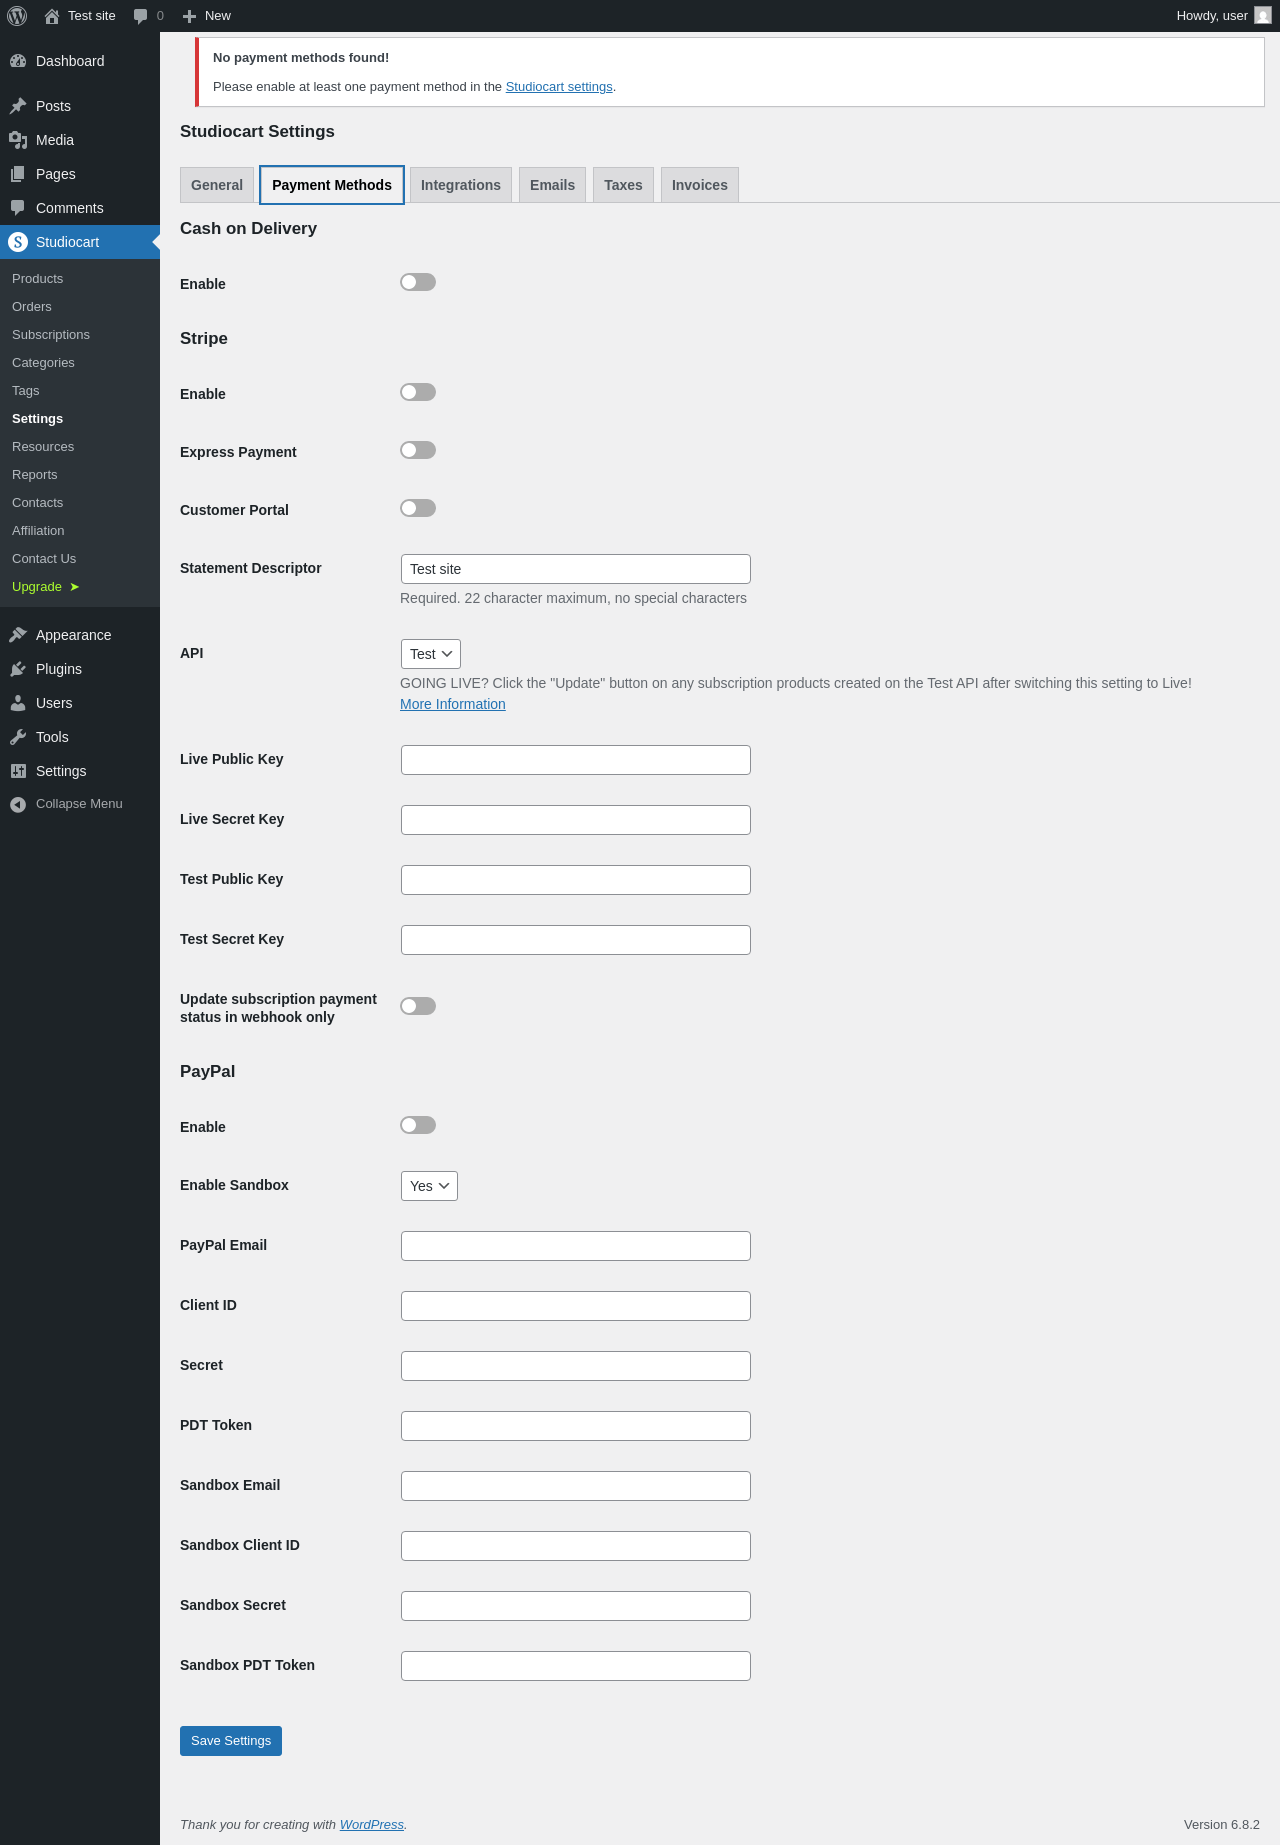Click the Pages icon in sidebar
The height and width of the screenshot is (1845, 1280).
click(x=18, y=174)
